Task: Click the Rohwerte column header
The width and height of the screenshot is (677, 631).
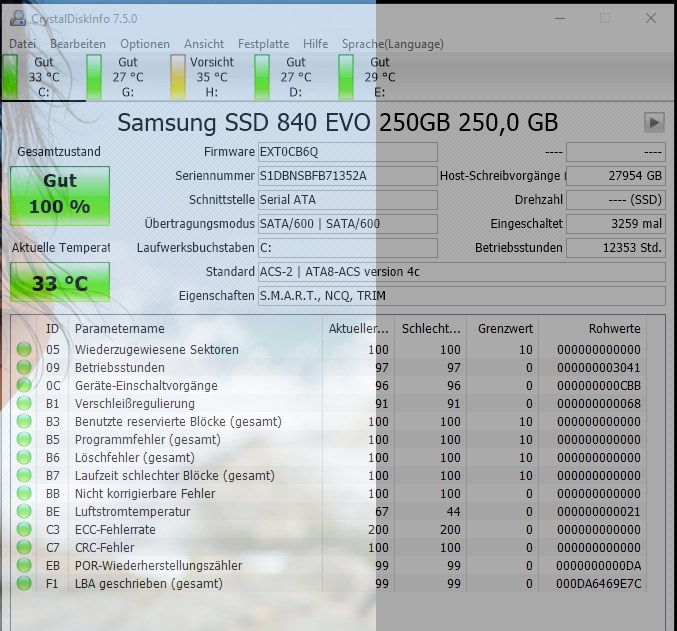Action: coord(615,328)
